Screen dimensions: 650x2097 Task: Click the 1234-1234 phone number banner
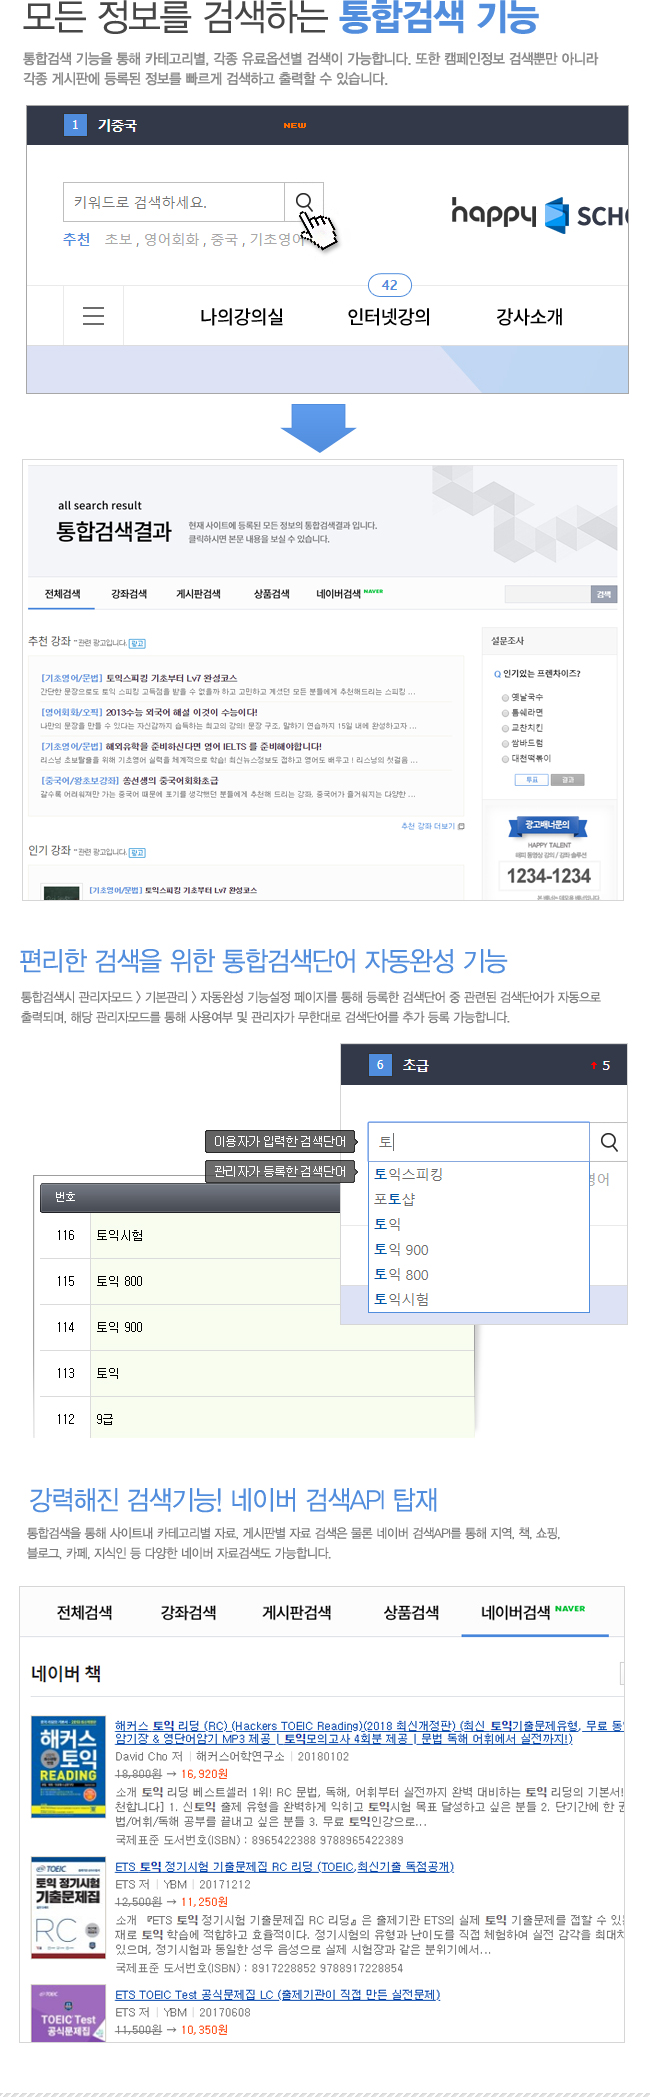[548, 876]
